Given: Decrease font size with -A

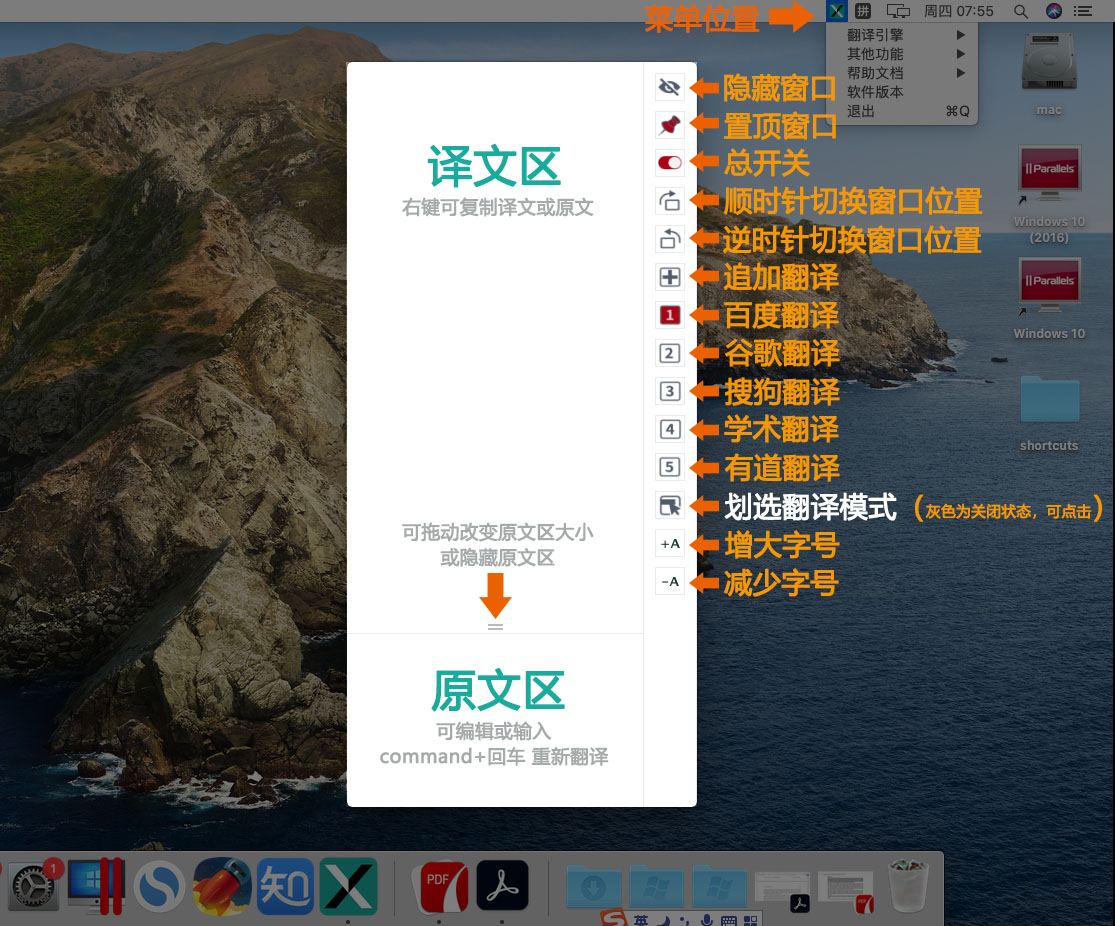Looking at the screenshot, I should [669, 581].
